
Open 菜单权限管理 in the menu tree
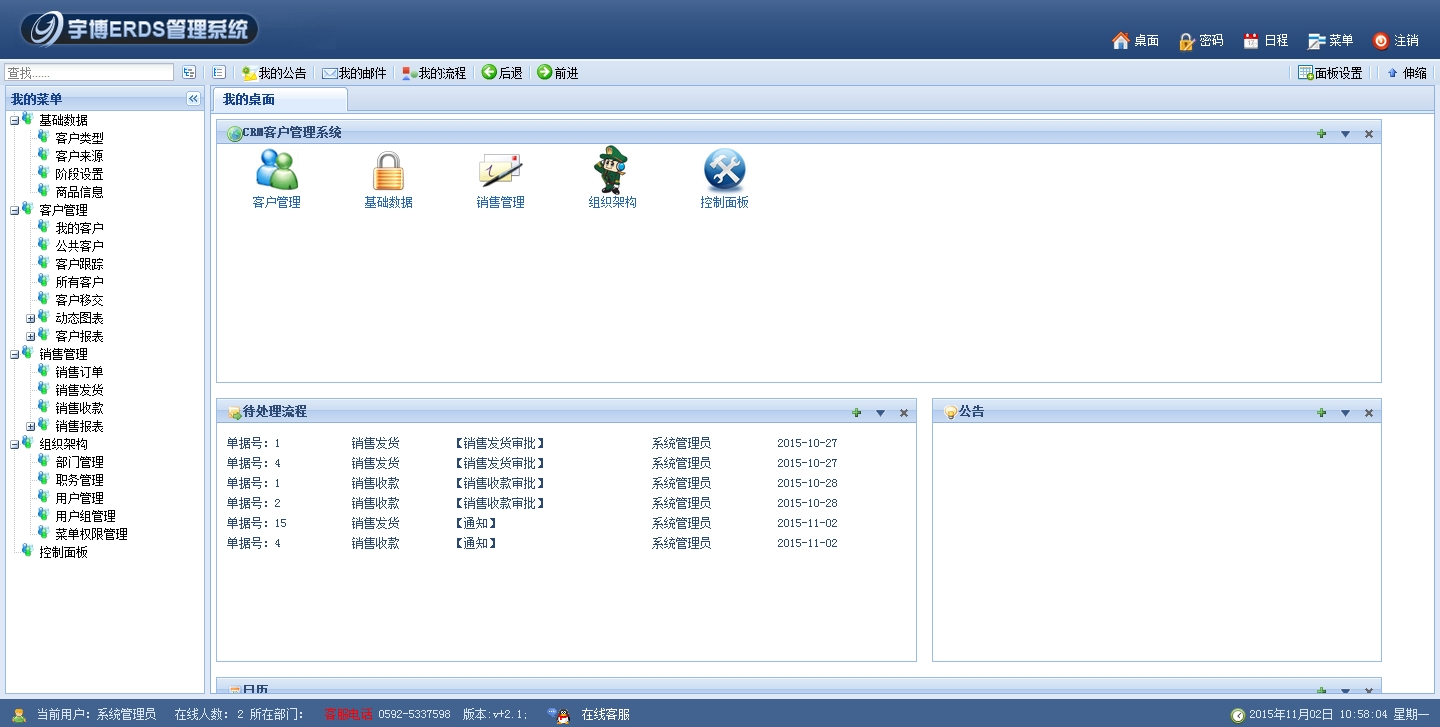click(x=91, y=535)
